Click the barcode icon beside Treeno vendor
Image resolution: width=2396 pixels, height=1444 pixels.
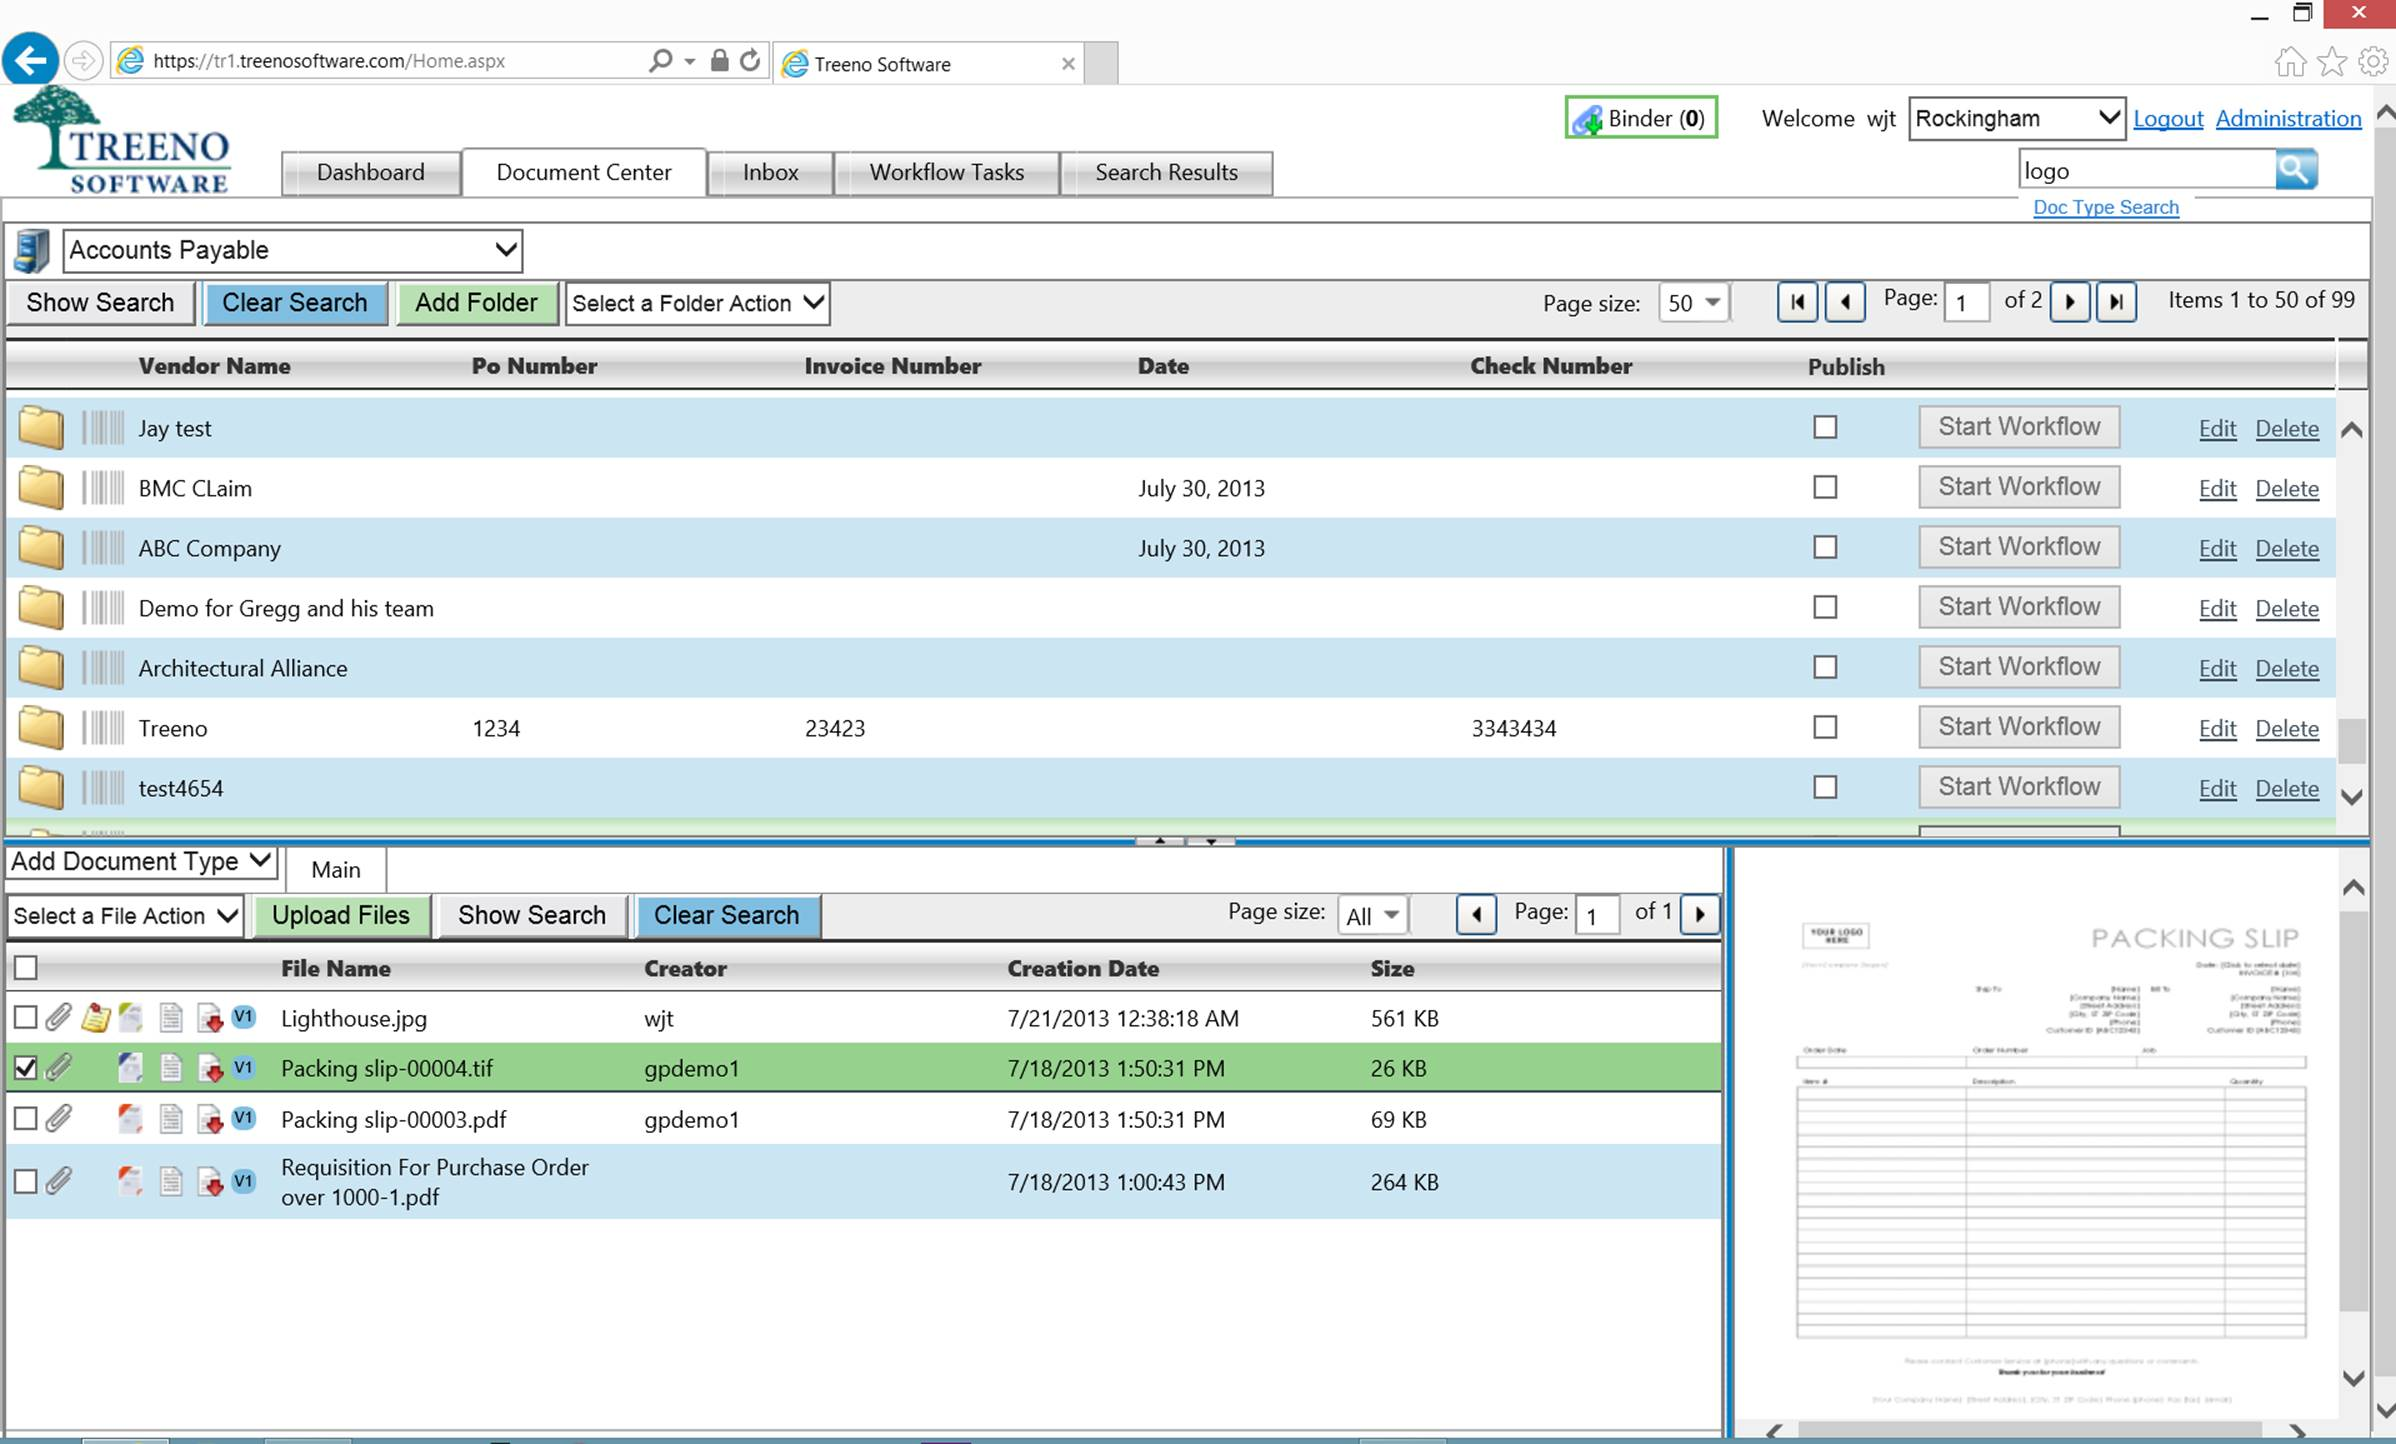(x=103, y=728)
